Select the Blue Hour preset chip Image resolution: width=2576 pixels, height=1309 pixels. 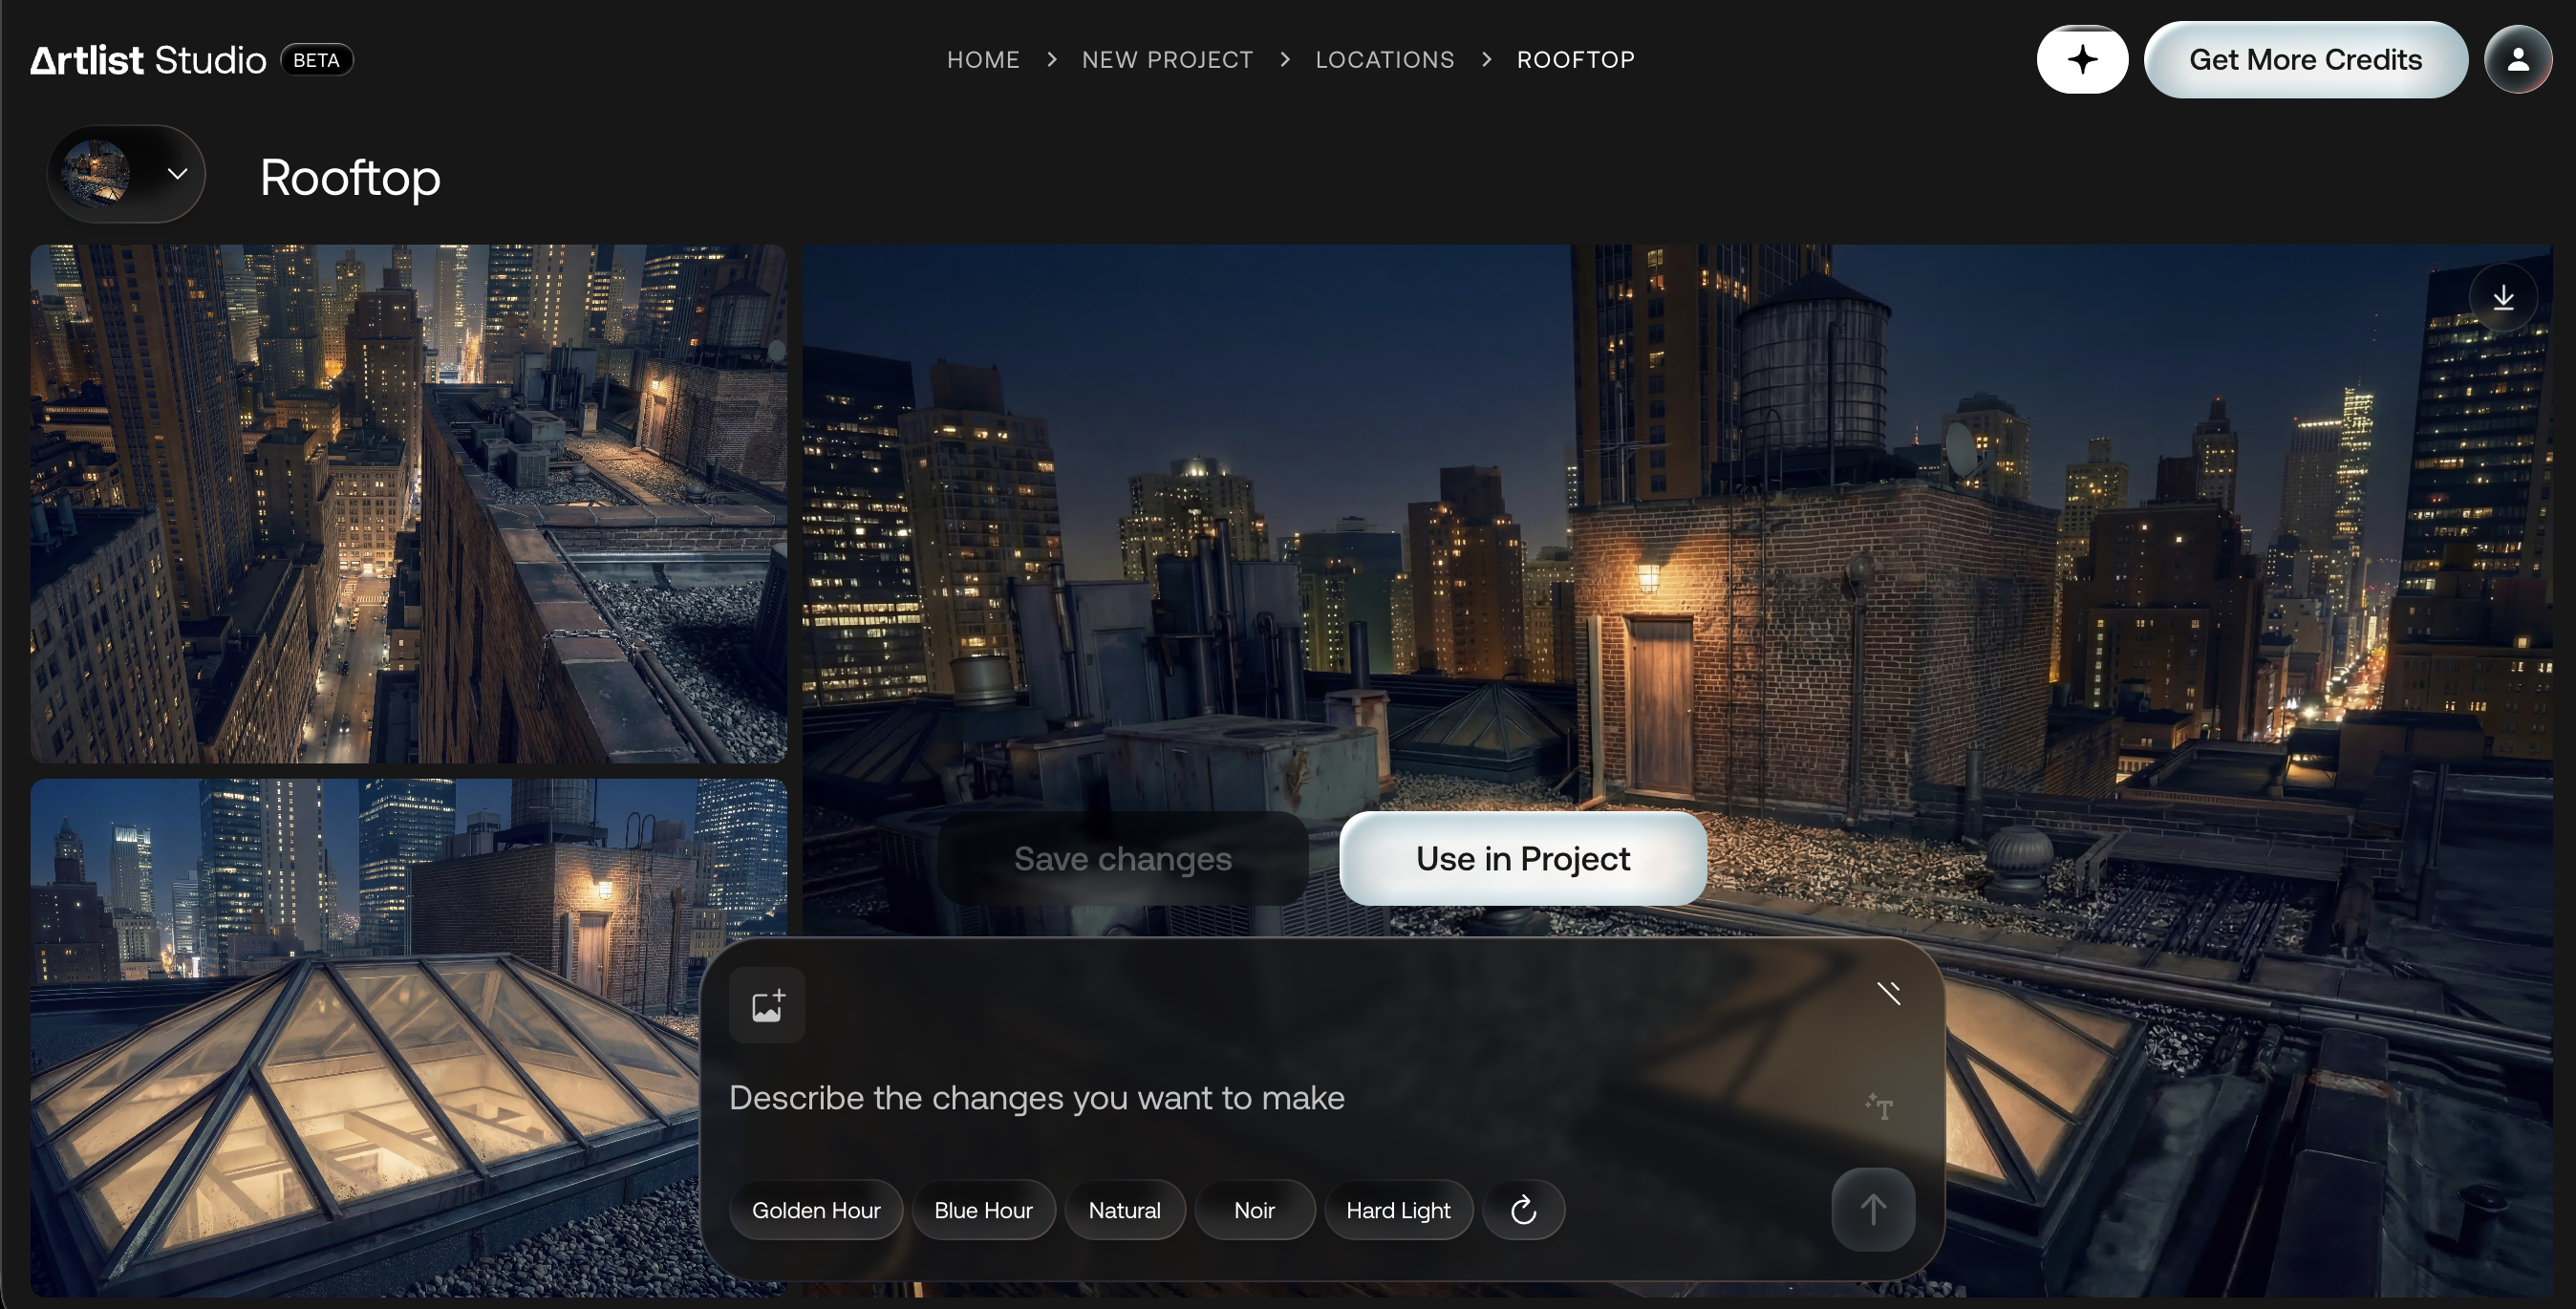coord(983,1210)
